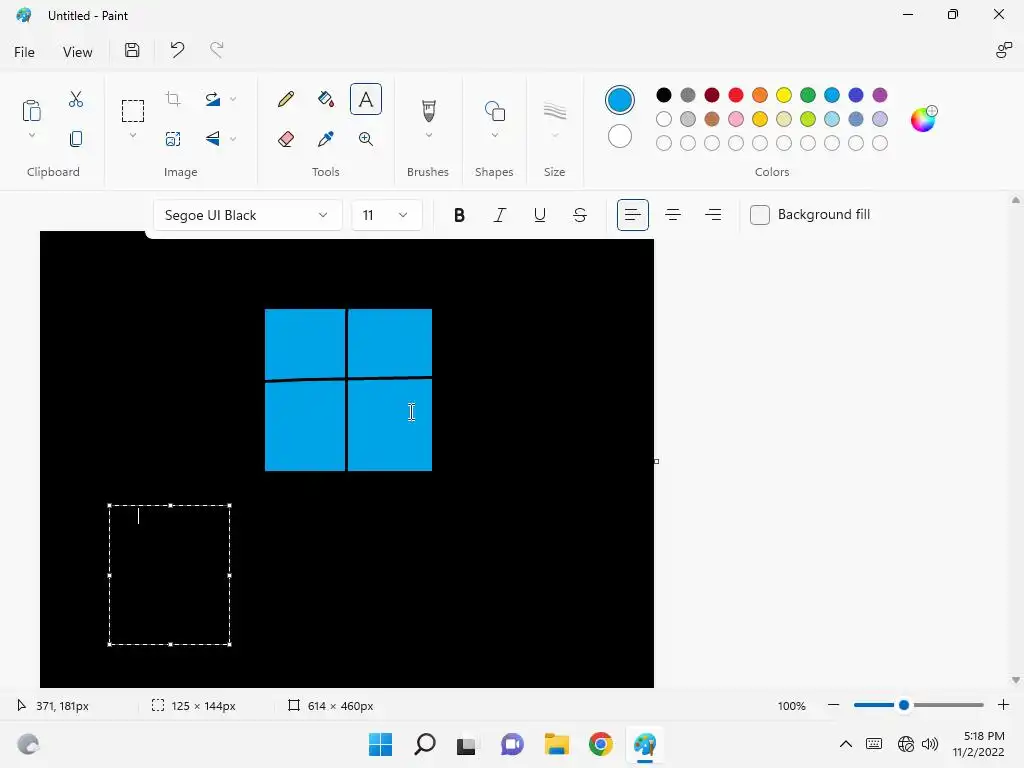1024x768 pixels.
Task: Click the Copy icon
Action: point(76,139)
